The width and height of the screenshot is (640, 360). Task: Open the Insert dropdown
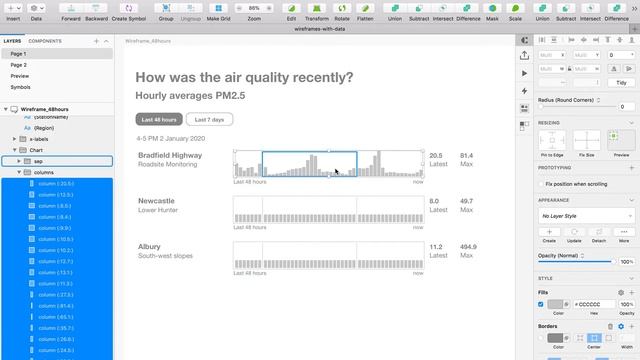[x=13, y=8]
